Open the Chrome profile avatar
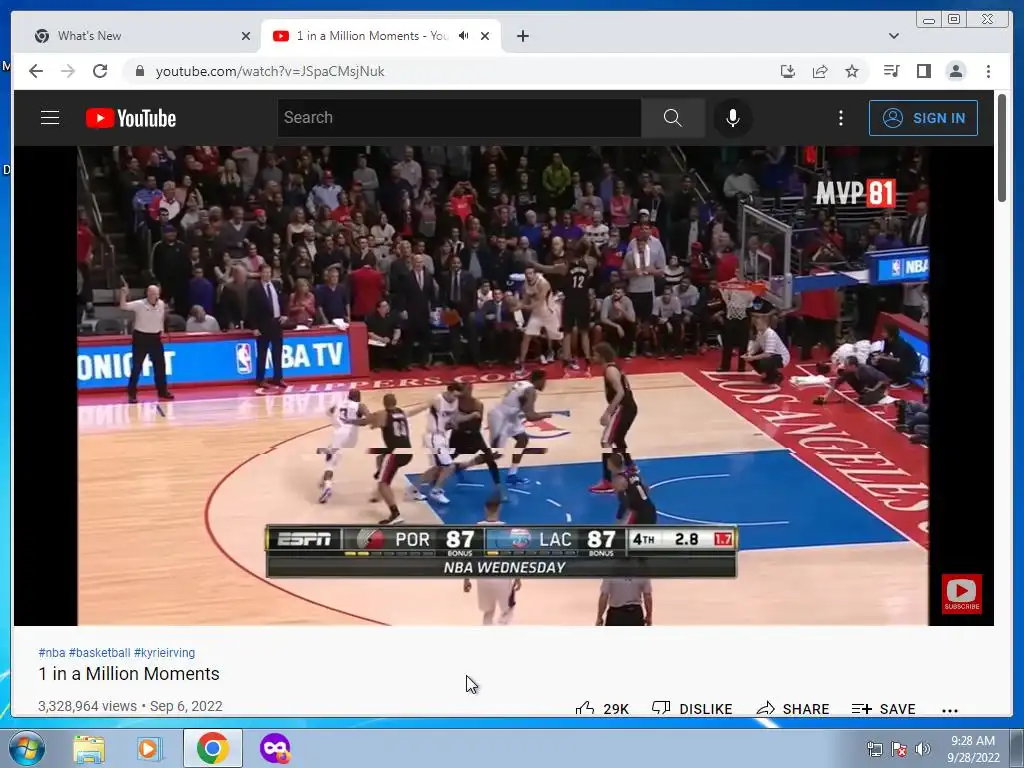The image size is (1024, 768). pyautogui.click(x=955, y=71)
